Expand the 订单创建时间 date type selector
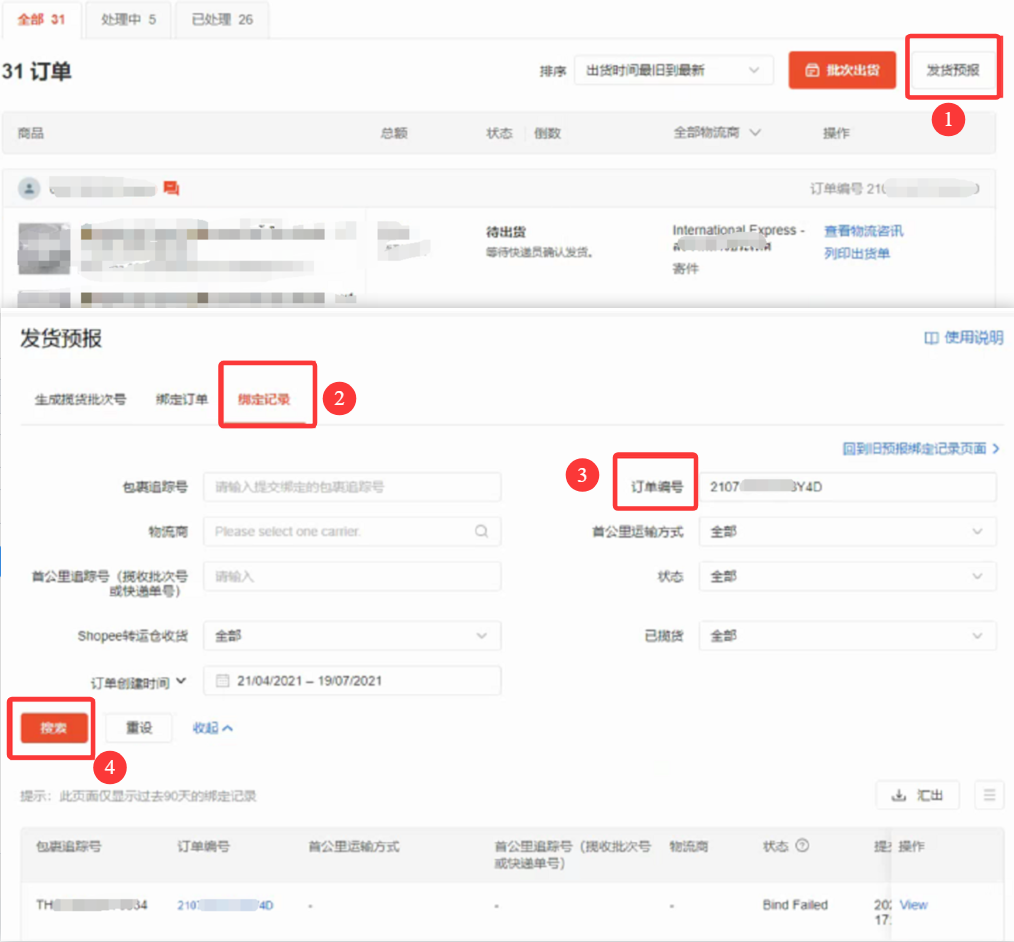1014x942 pixels. (x=138, y=682)
